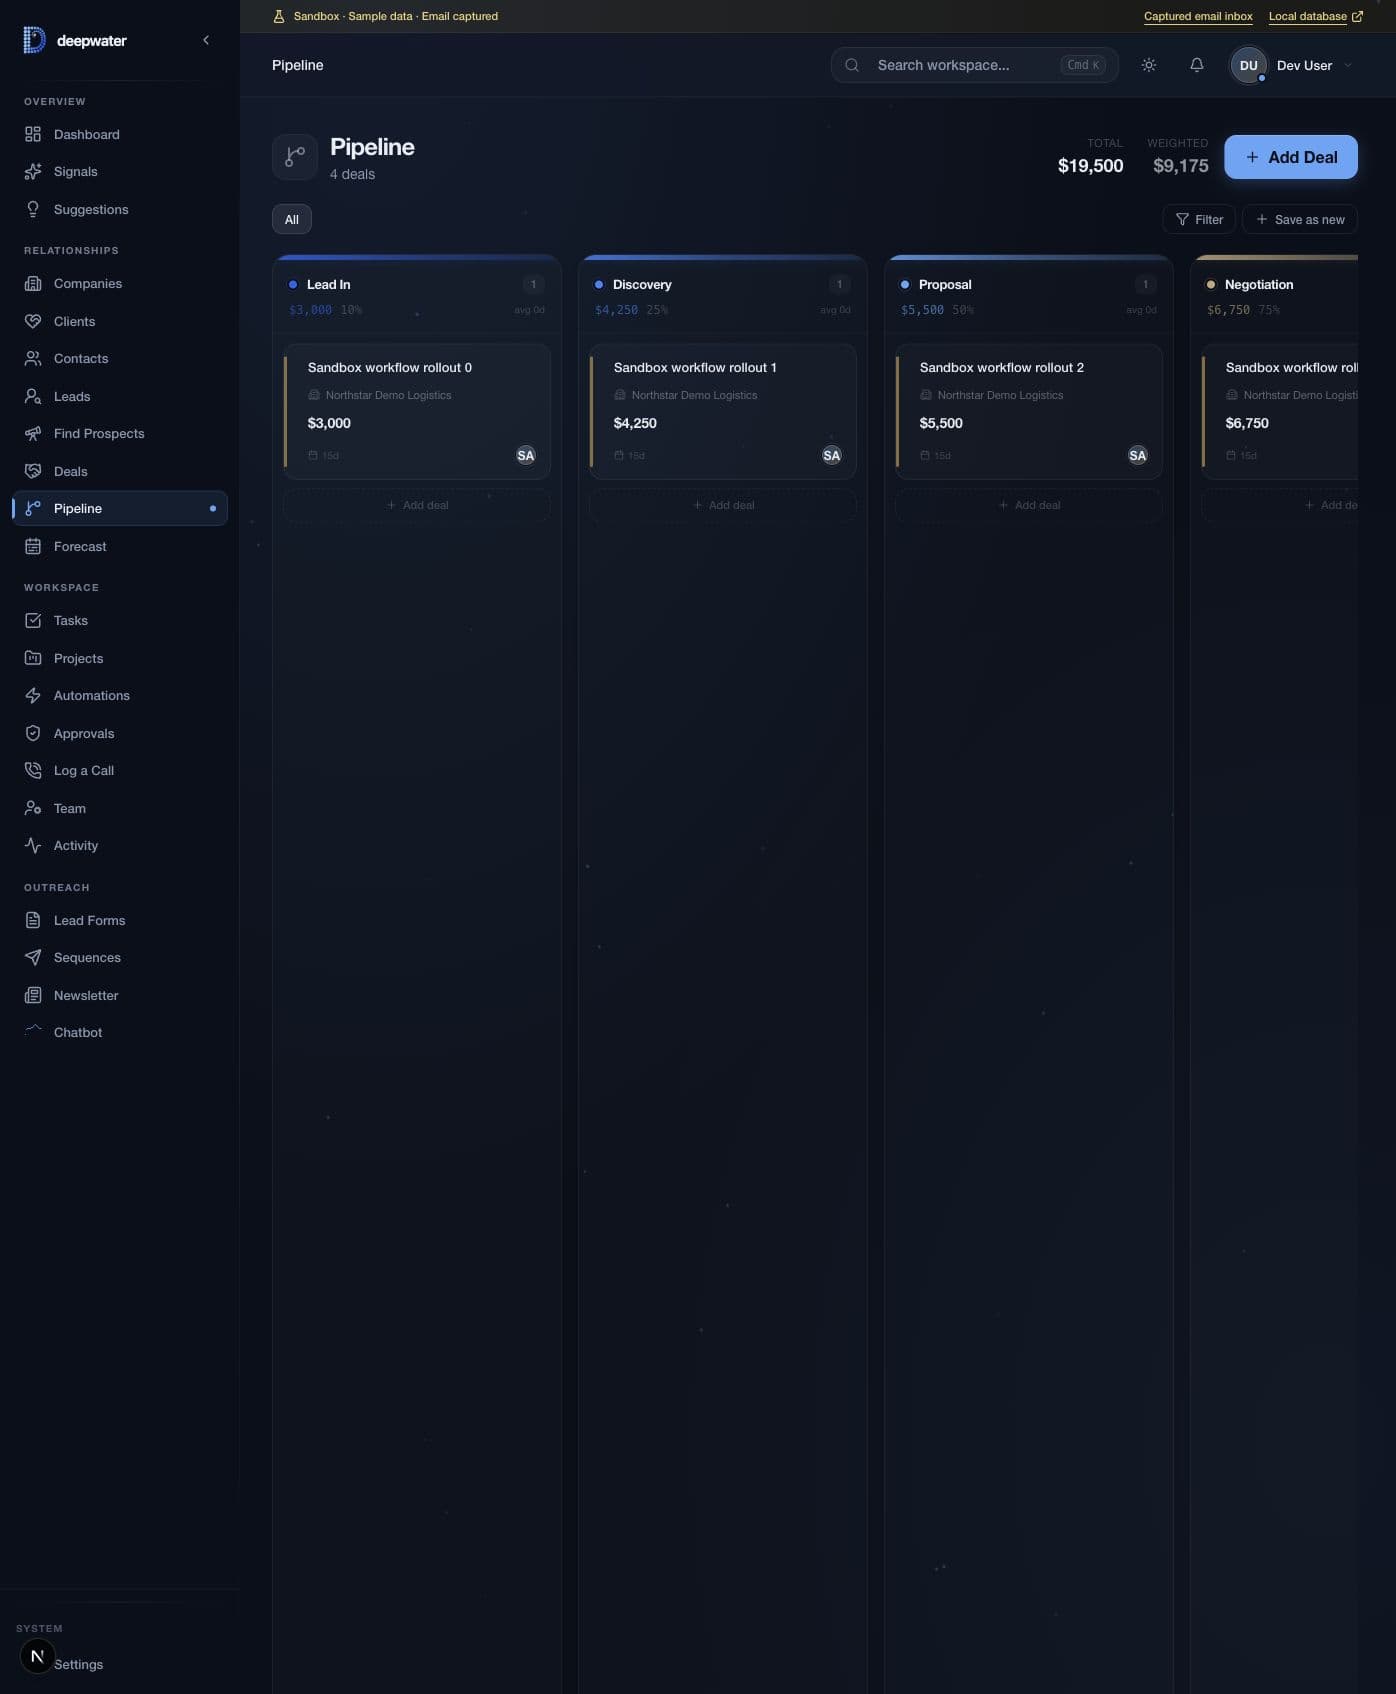The width and height of the screenshot is (1396, 1694).
Task: Select the All view tab
Action: (292, 219)
